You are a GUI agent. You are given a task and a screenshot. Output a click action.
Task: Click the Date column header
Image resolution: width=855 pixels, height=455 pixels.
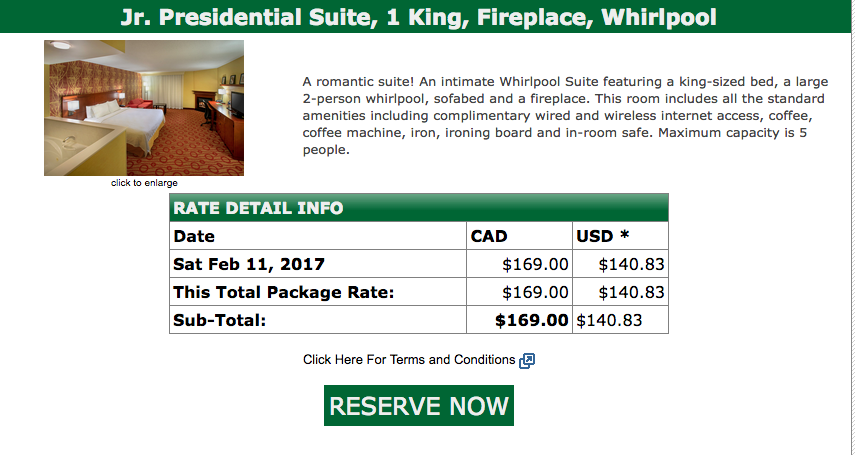(x=194, y=237)
